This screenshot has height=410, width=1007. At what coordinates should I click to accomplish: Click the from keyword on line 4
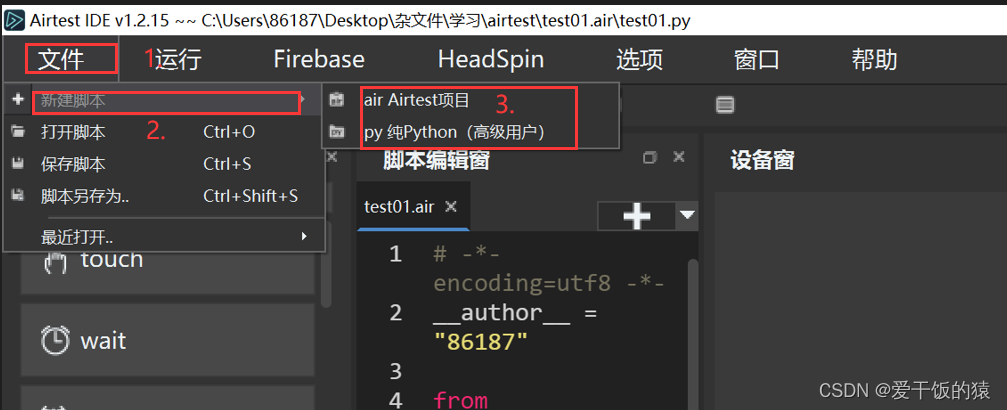click(x=460, y=401)
